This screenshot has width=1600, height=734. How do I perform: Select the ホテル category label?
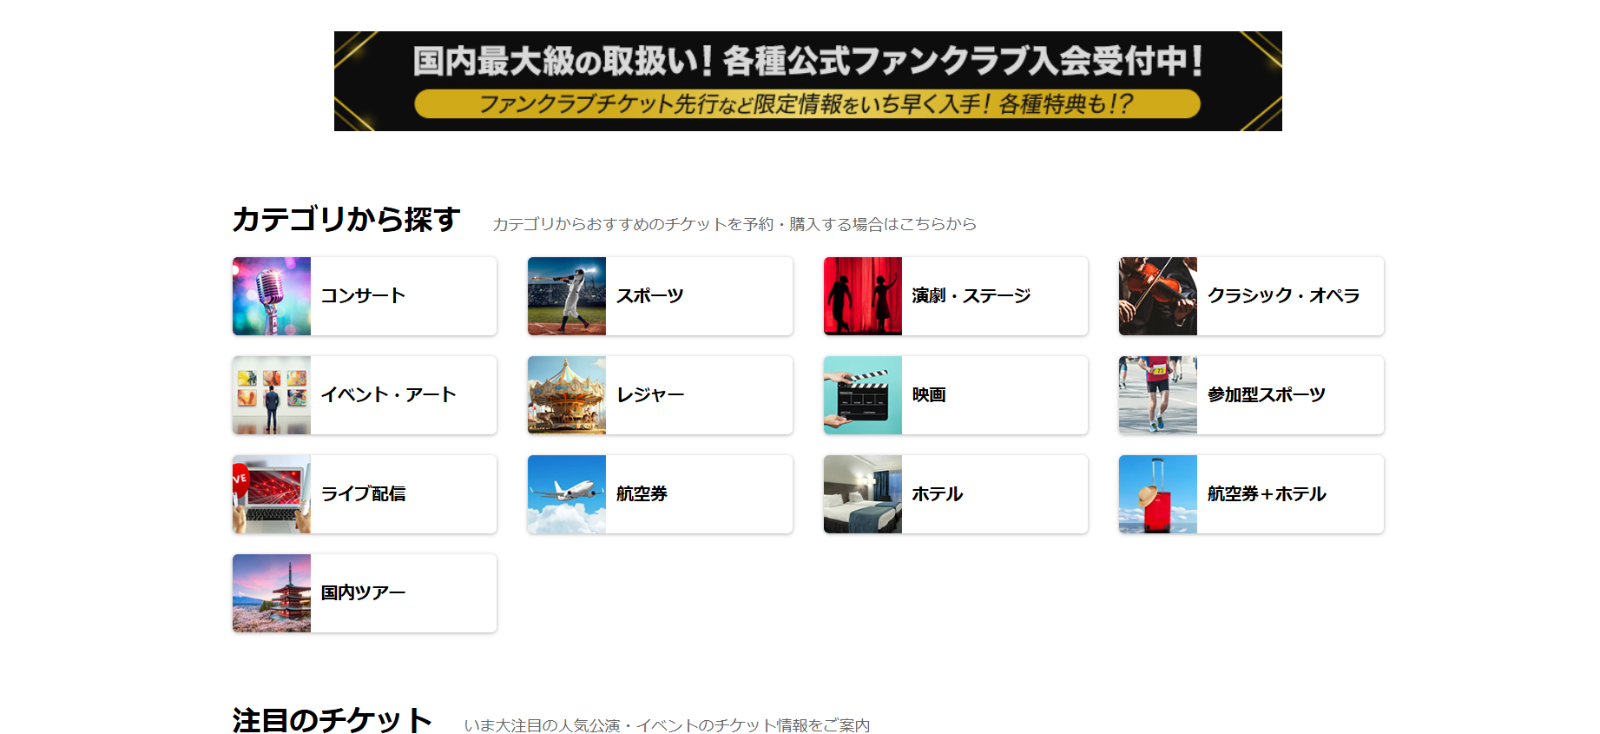pos(937,494)
